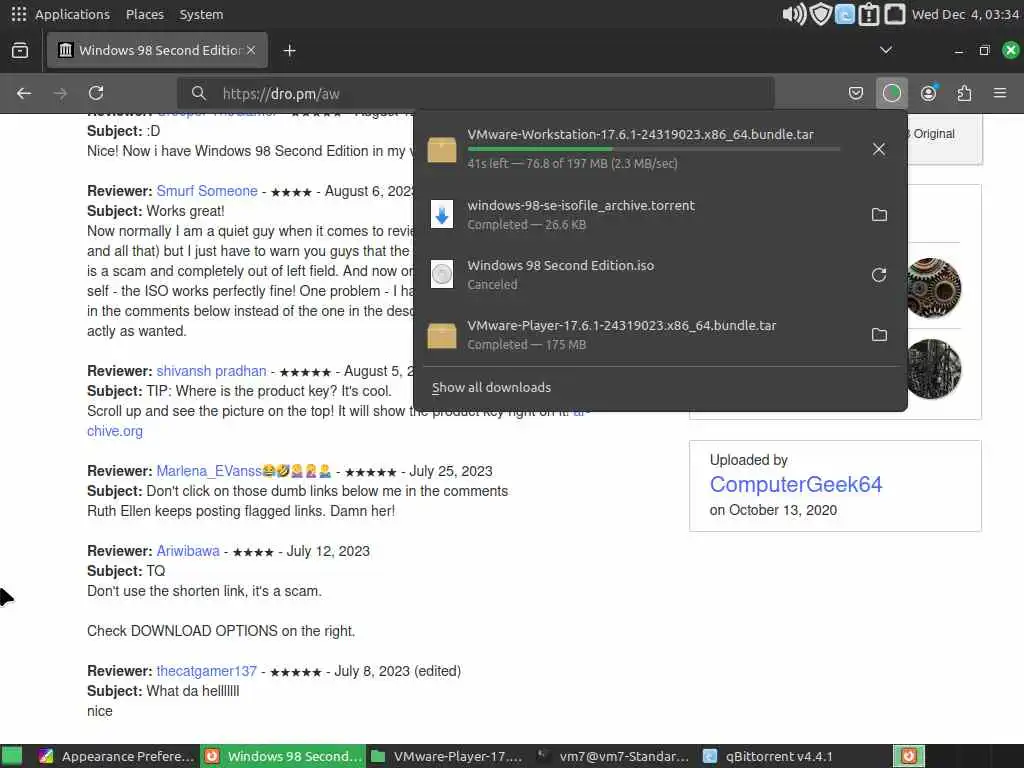Select the Windows 98 Second Edition tab

pos(157,50)
